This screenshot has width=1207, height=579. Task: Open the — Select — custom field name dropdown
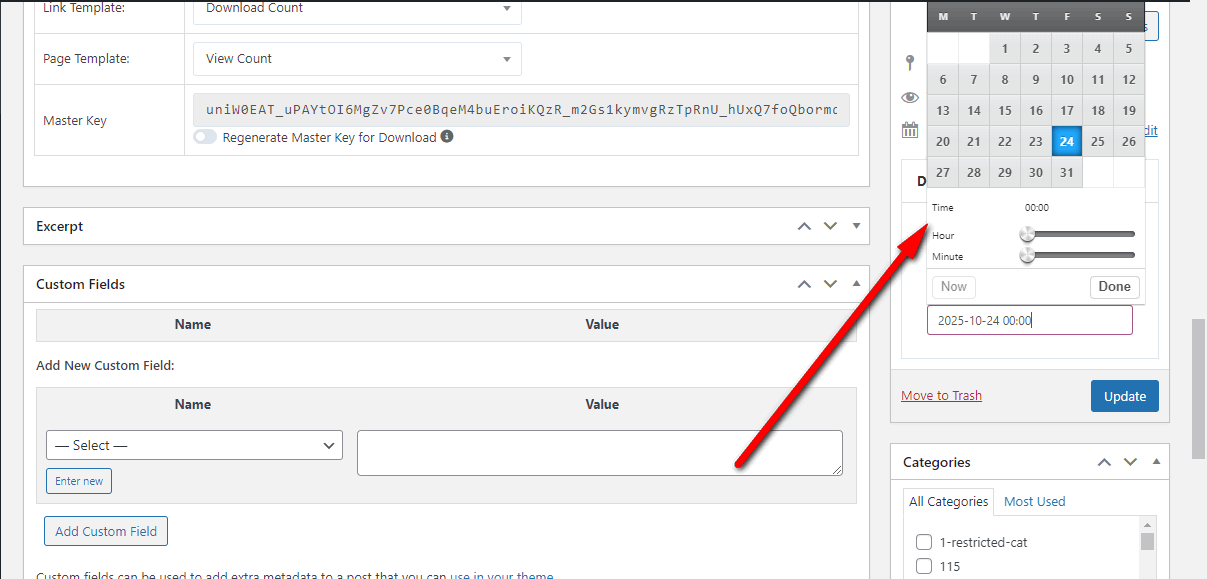[194, 445]
